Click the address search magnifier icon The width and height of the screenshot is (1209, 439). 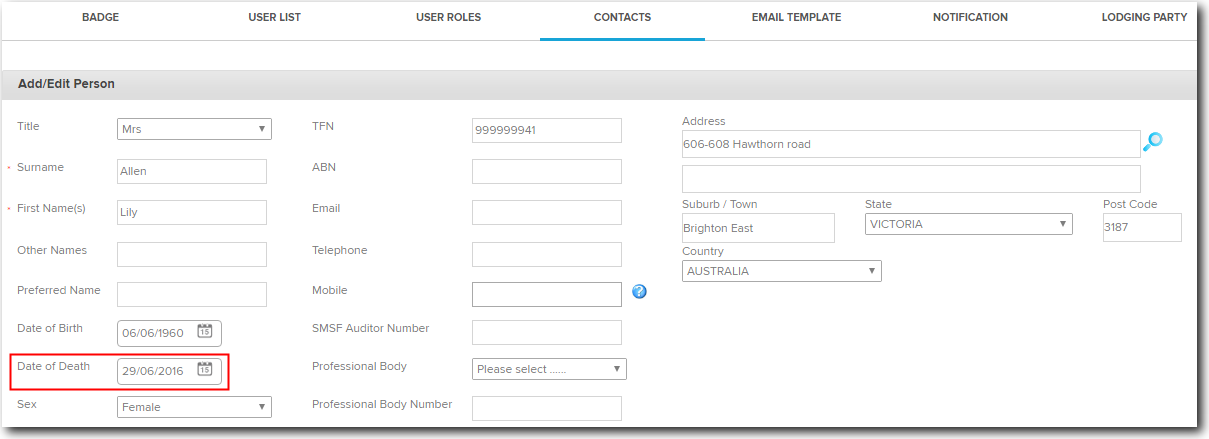pos(1153,142)
